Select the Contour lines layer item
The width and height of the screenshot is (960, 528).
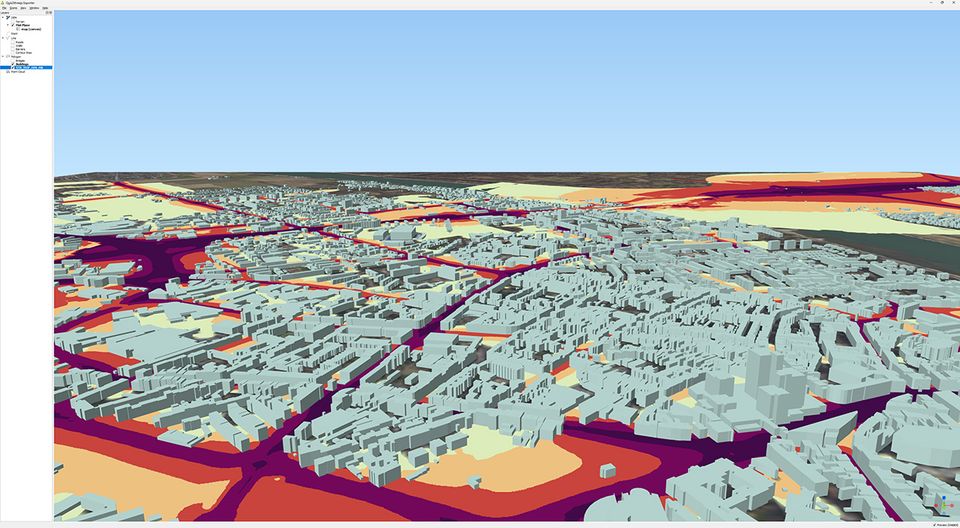point(24,53)
